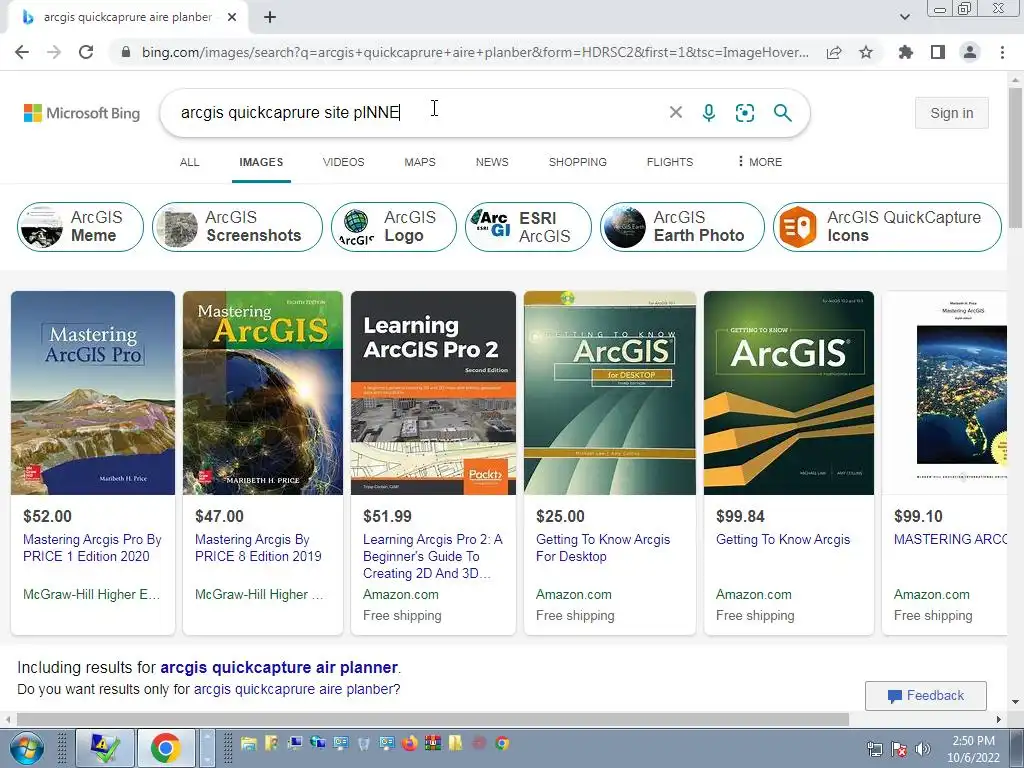Open the Chrome profile avatar
The height and width of the screenshot is (768, 1024).
tap(970, 52)
